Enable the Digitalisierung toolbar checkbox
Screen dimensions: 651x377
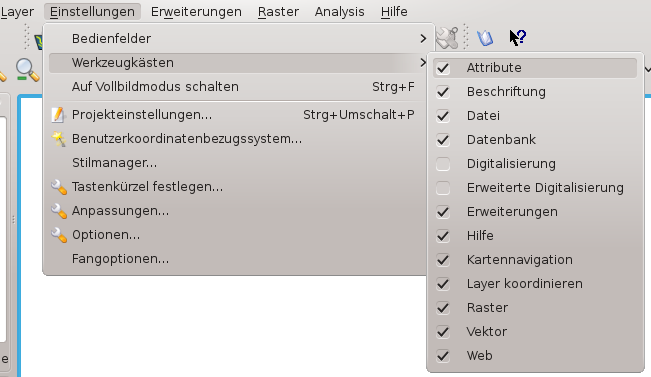pyautogui.click(x=443, y=164)
